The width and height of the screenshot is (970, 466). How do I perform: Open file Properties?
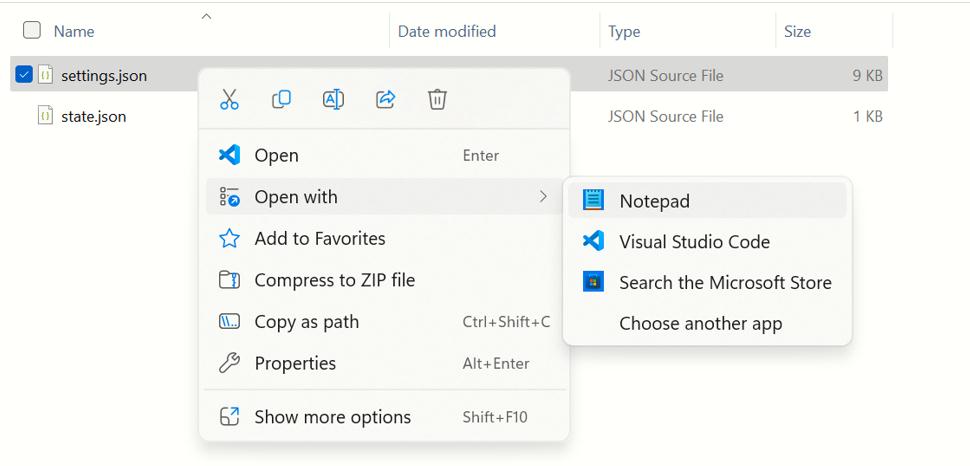(295, 364)
